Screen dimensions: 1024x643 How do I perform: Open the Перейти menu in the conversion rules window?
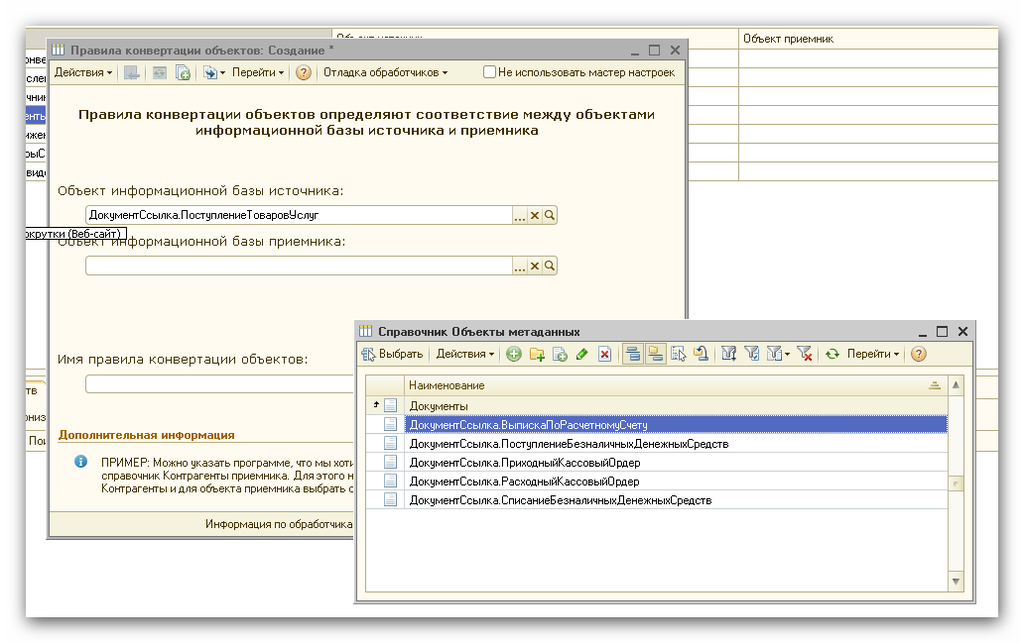pos(258,72)
